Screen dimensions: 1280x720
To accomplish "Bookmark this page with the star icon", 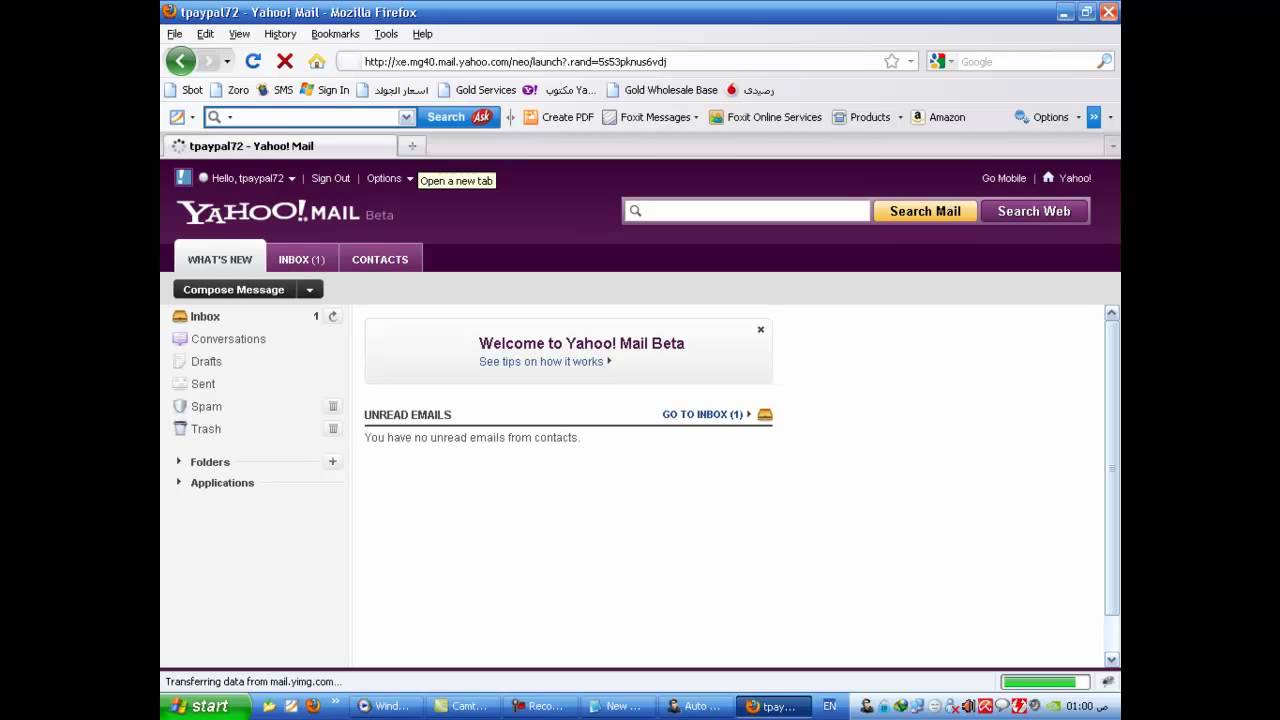I will pos(891,61).
